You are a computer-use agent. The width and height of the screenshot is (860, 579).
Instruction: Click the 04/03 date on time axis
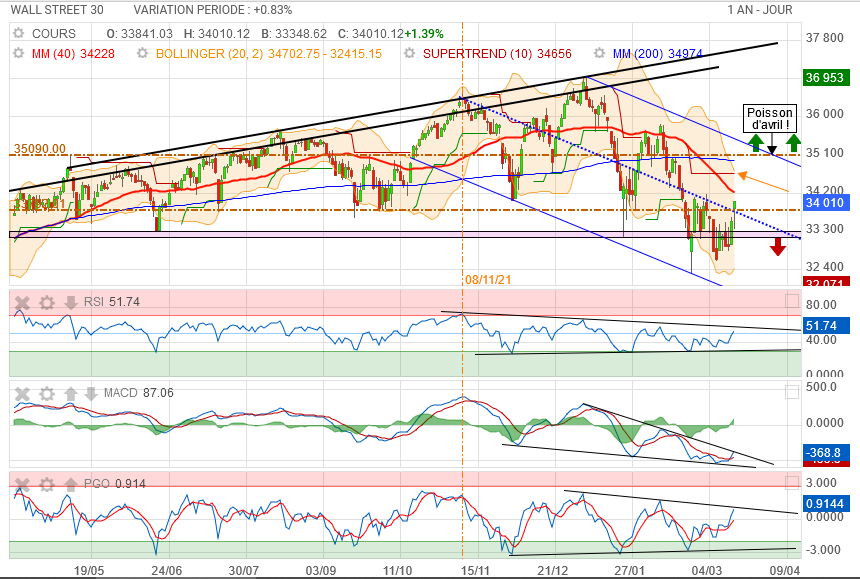[x=706, y=570]
